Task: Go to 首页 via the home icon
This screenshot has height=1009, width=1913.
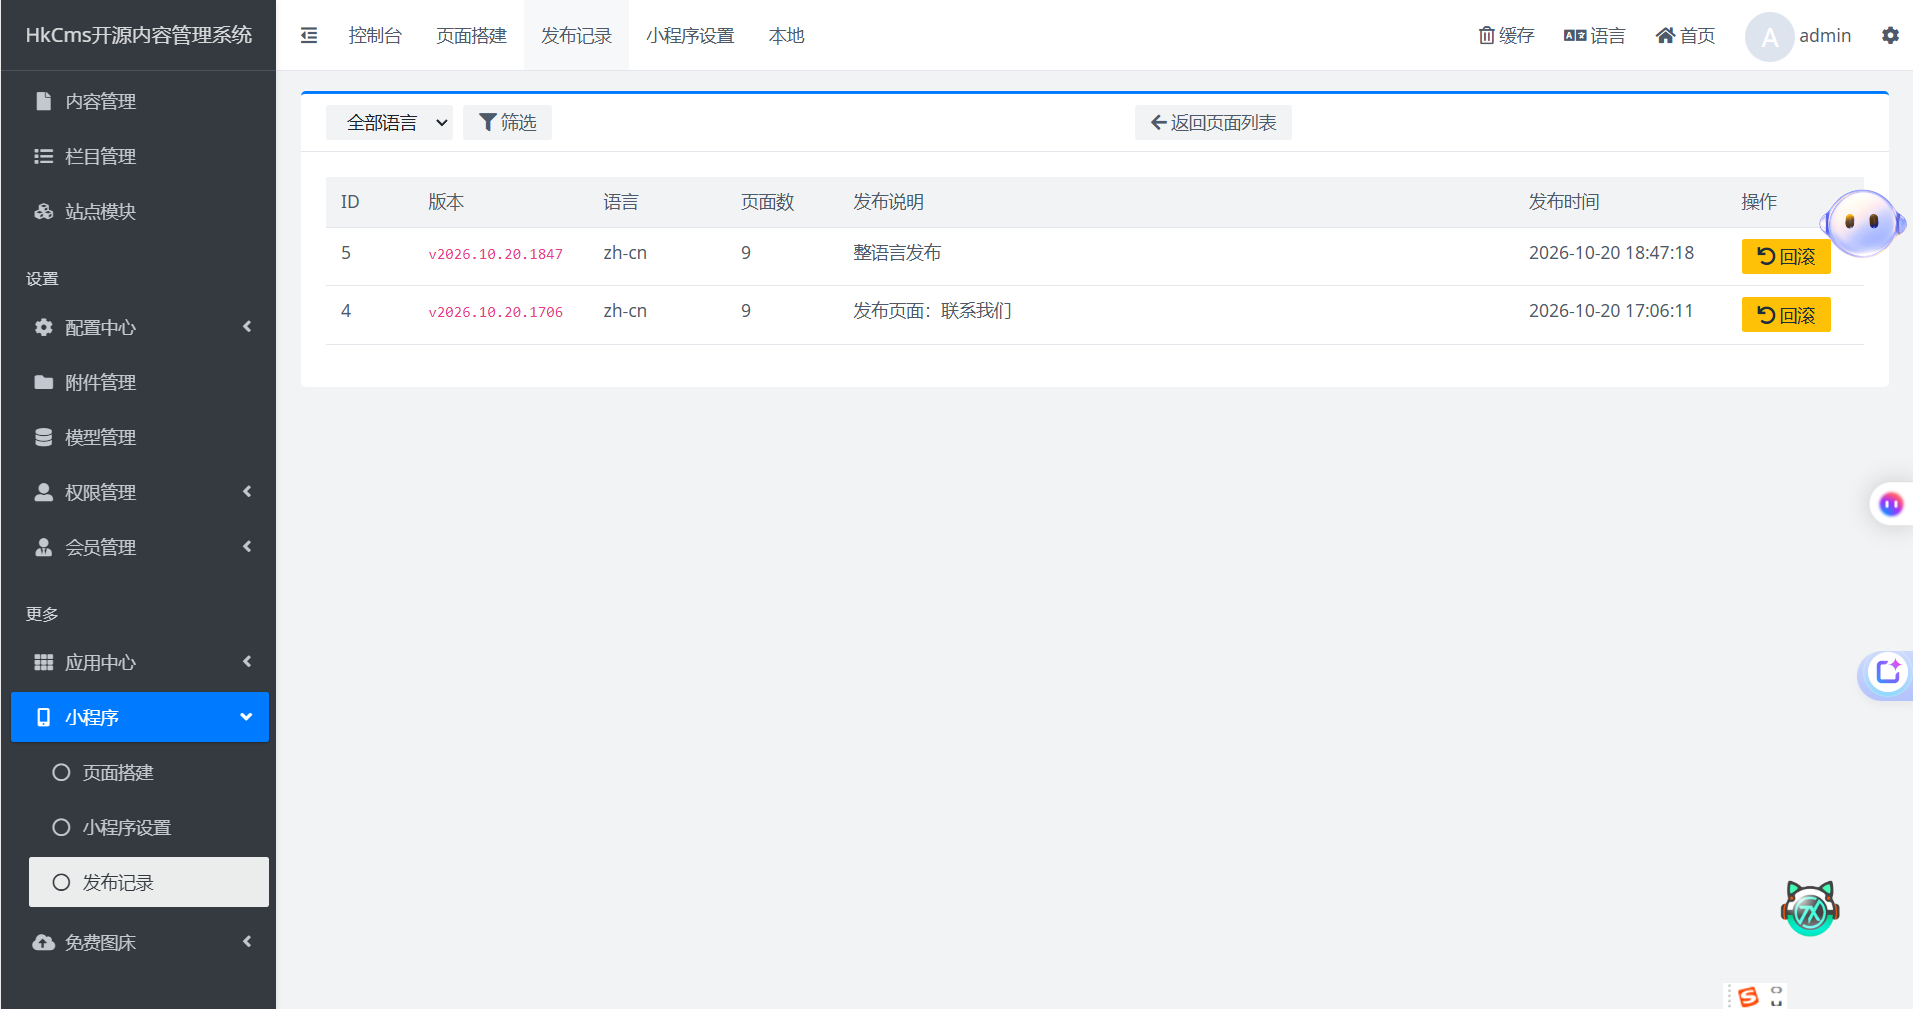Action: click(x=1685, y=36)
